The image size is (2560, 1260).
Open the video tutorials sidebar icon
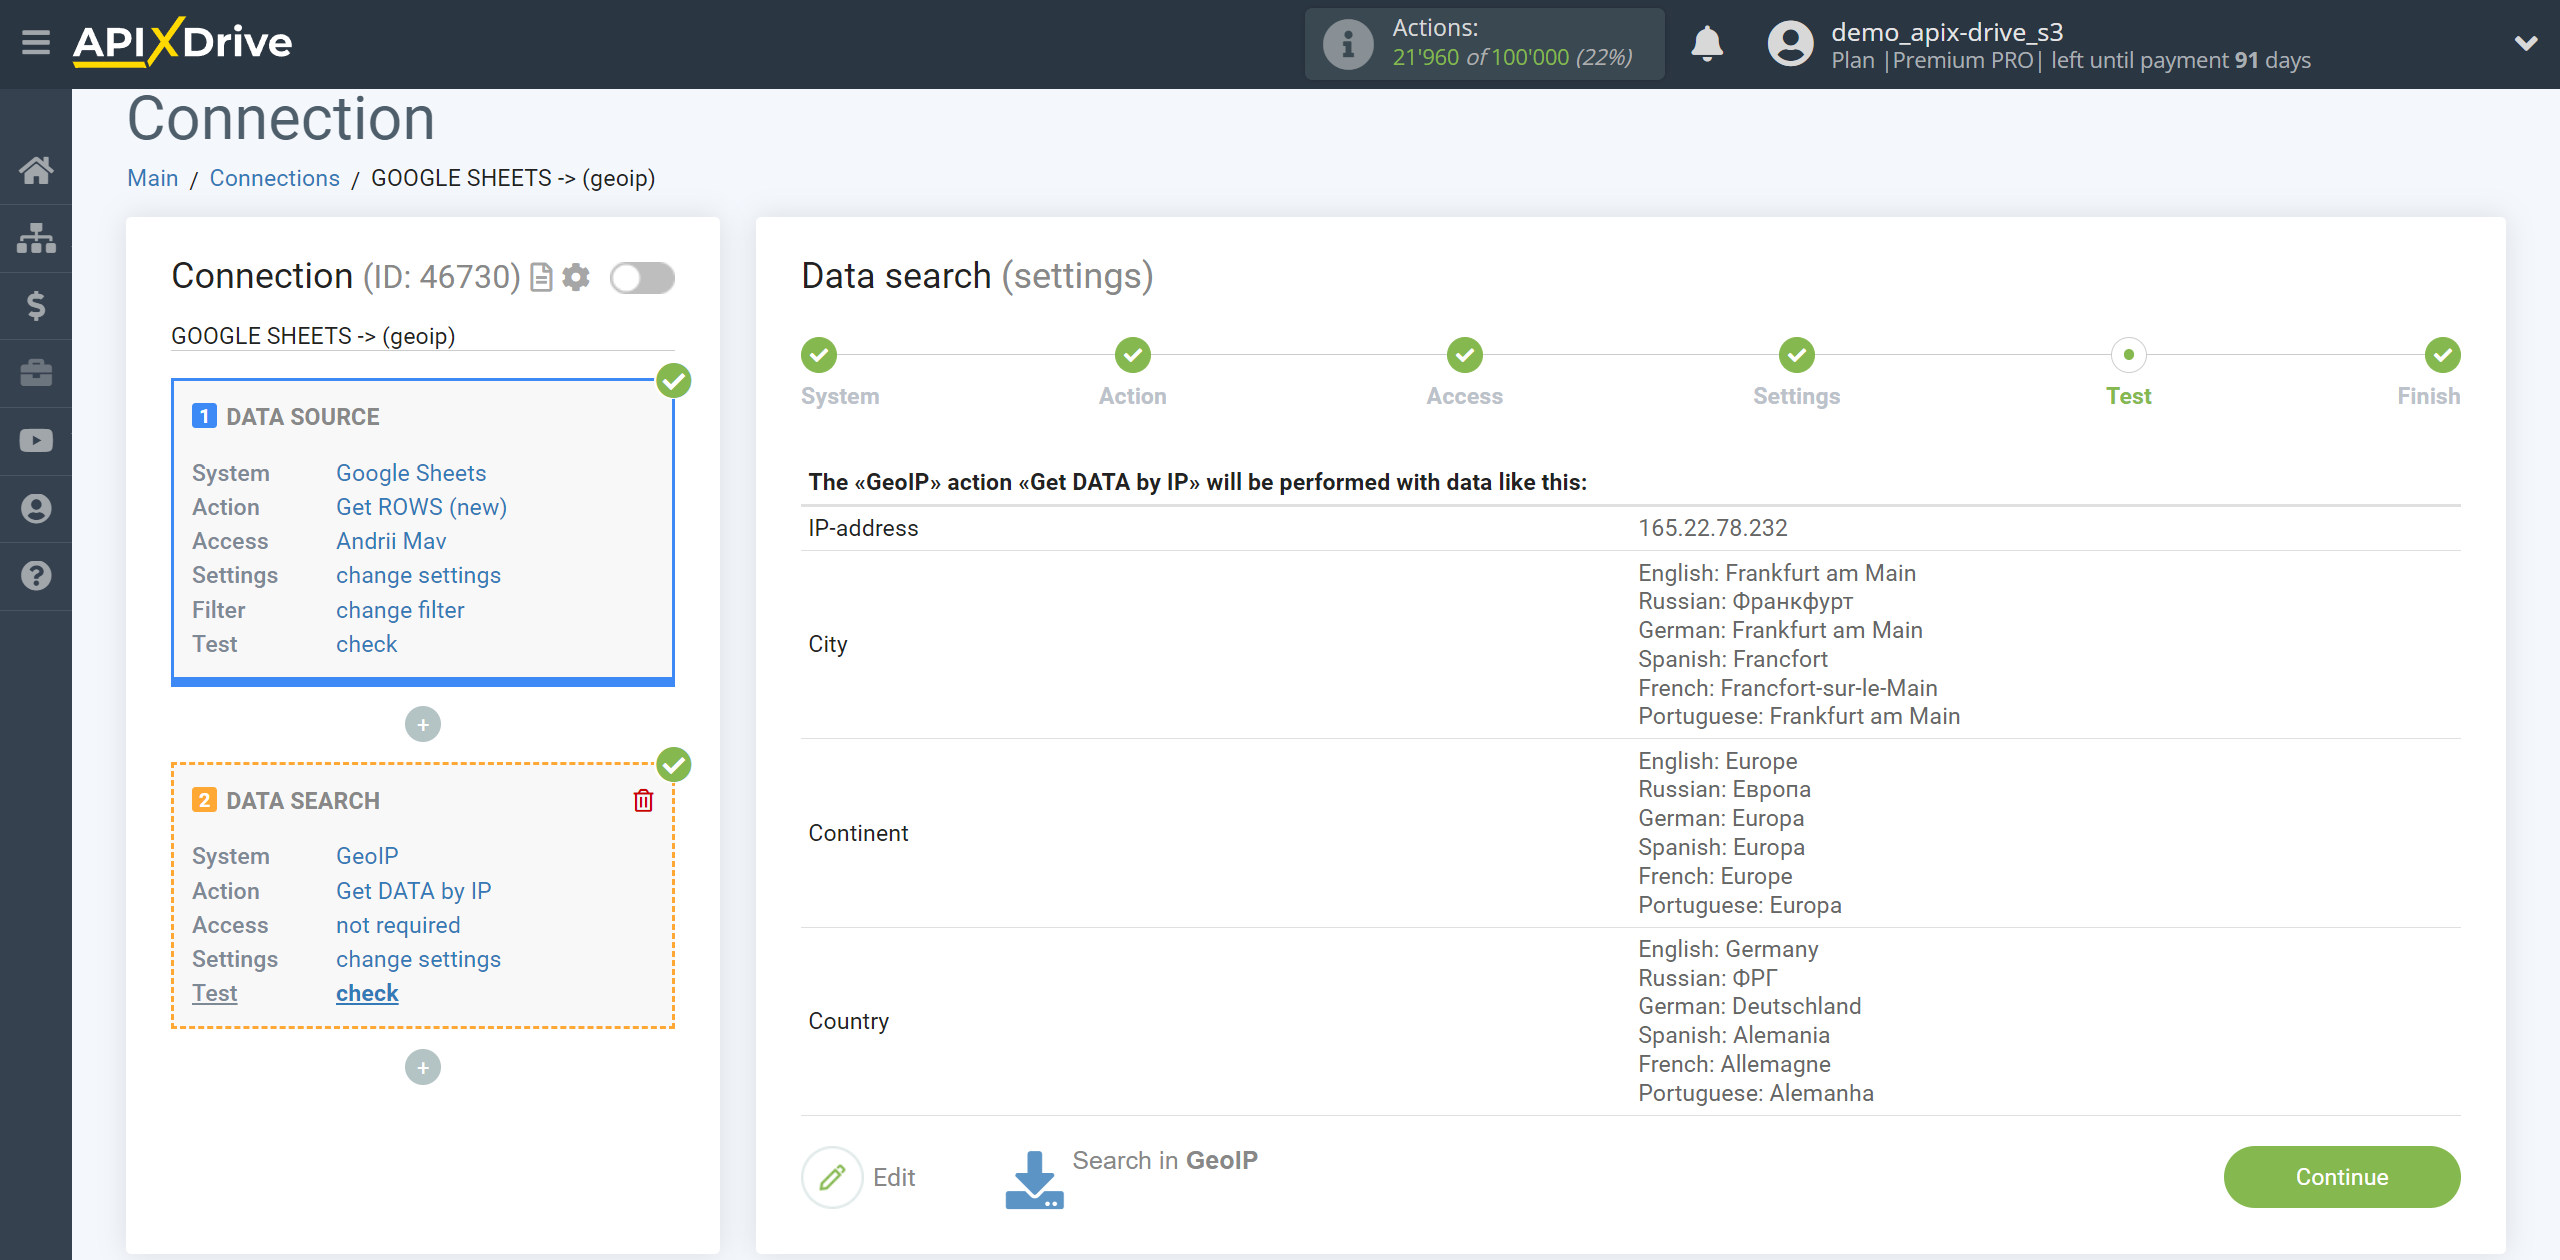pos(36,441)
